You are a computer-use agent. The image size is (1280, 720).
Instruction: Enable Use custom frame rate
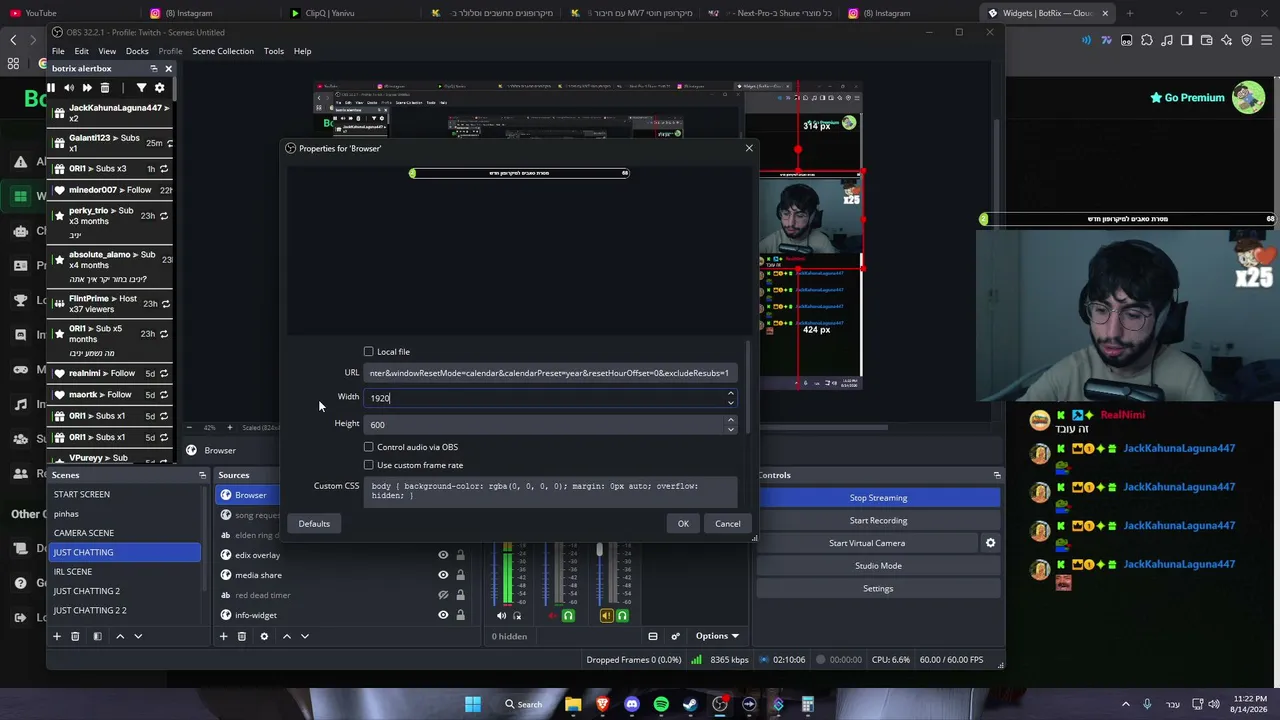coord(369,465)
